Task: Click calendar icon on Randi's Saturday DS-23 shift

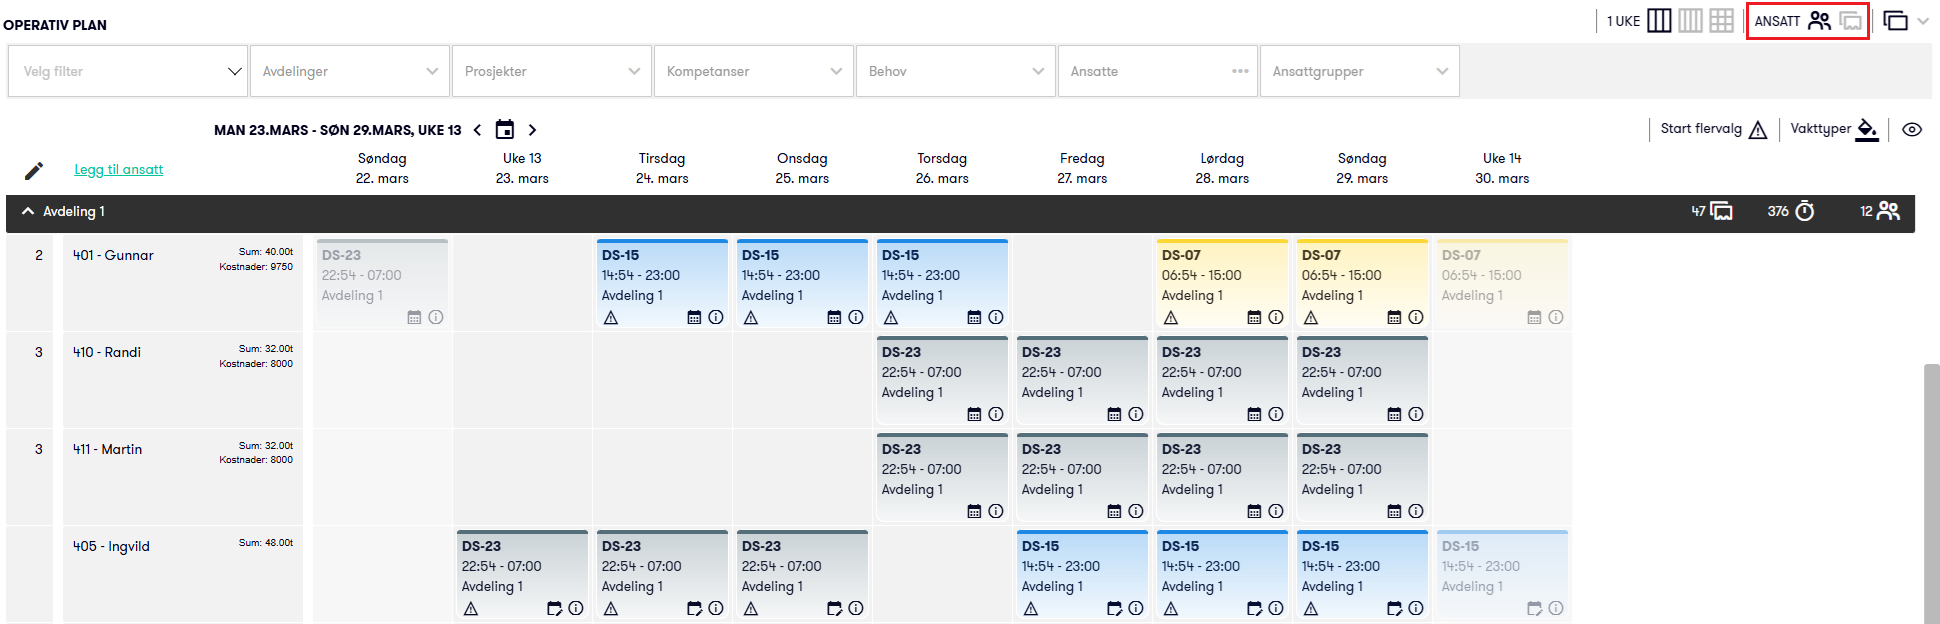Action: coord(1254,414)
